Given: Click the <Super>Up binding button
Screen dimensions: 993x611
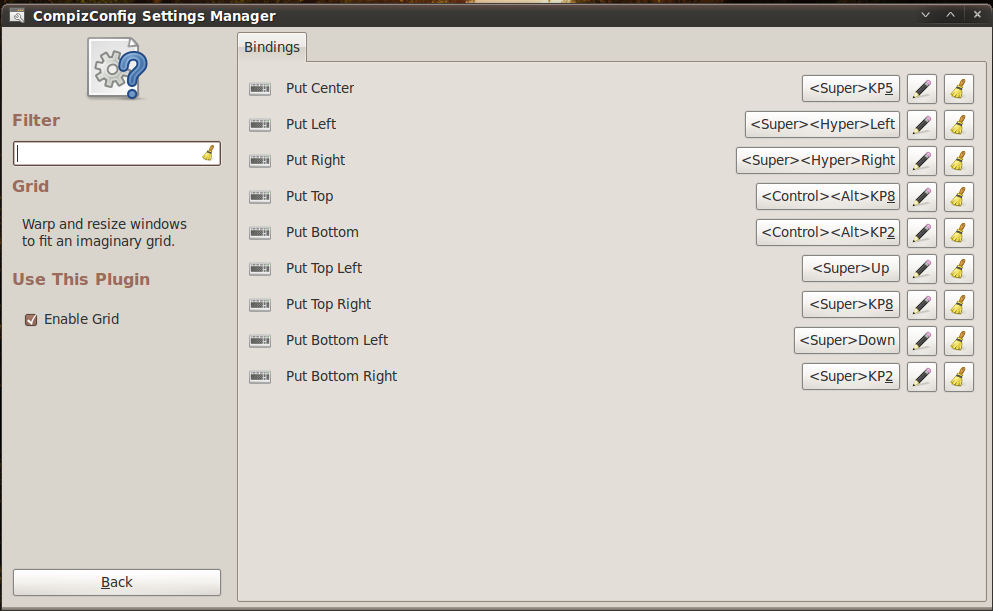Looking at the screenshot, I should [x=851, y=269].
